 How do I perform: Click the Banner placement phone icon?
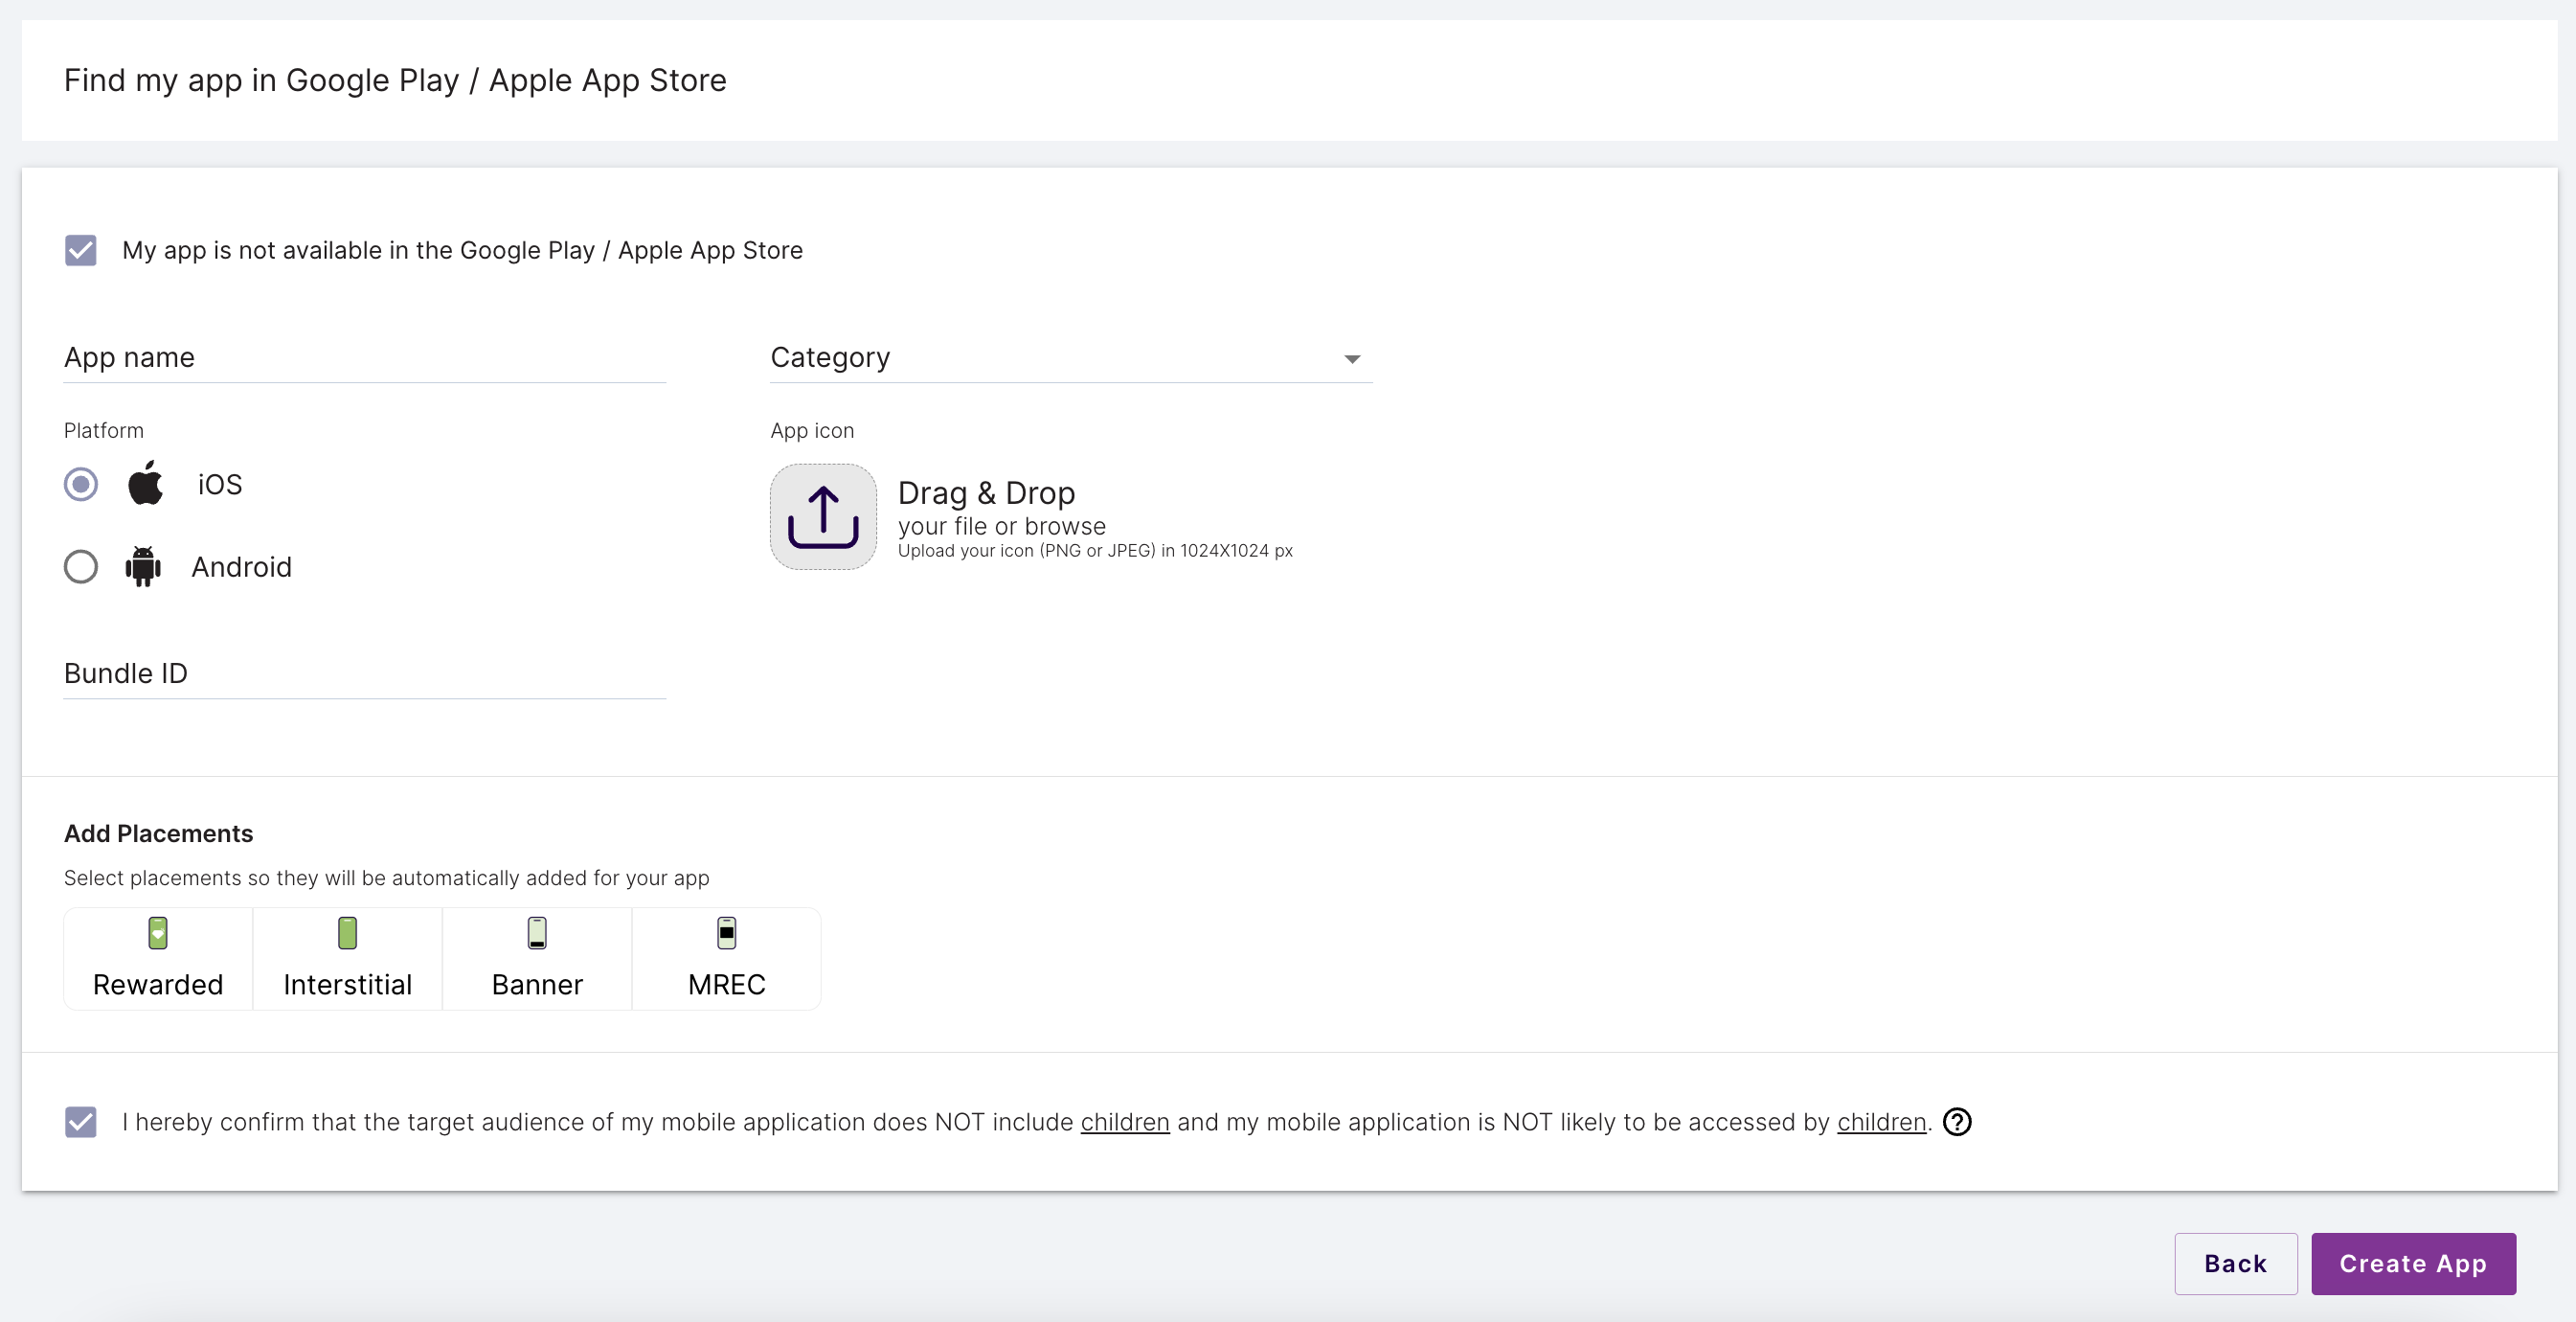537,933
